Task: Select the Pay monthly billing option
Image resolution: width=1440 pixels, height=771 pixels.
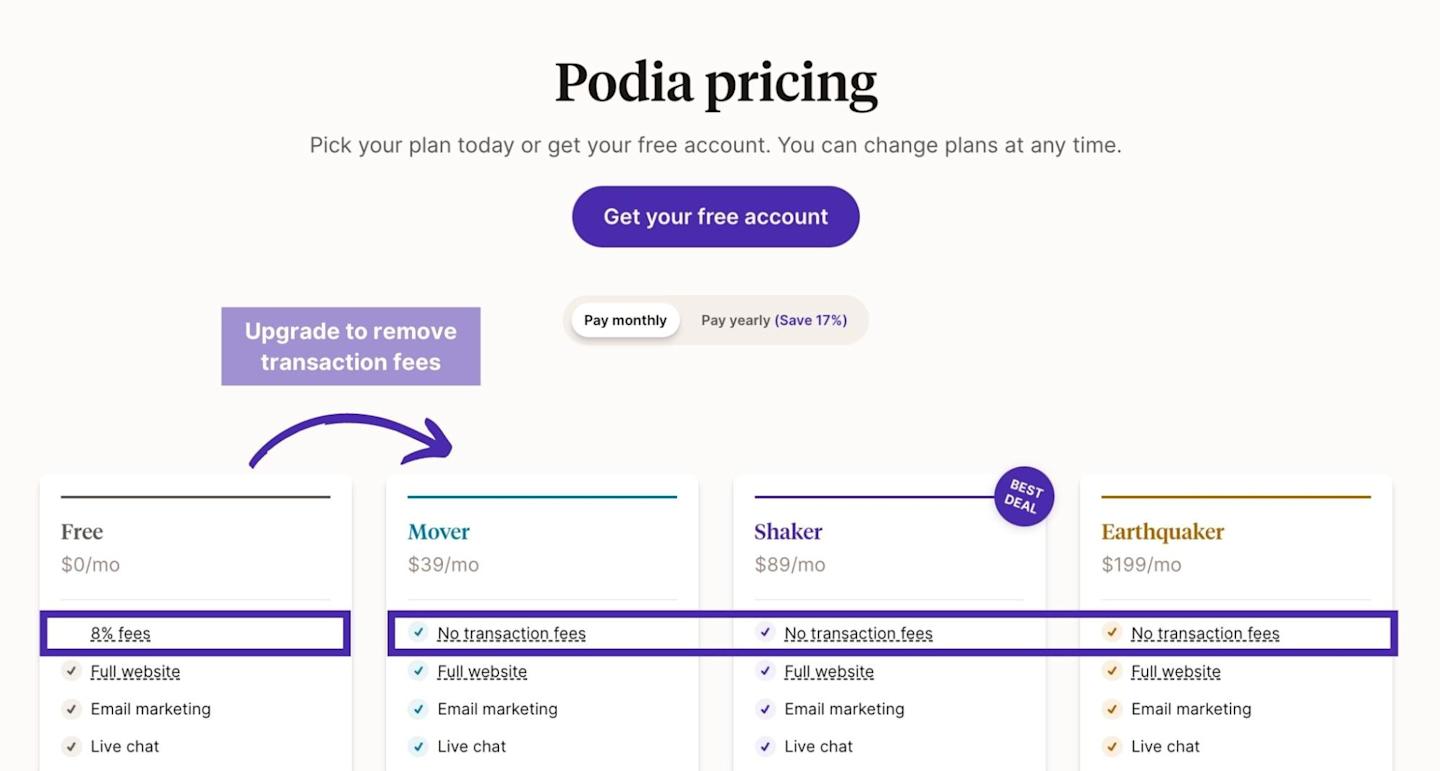Action: [x=625, y=320]
